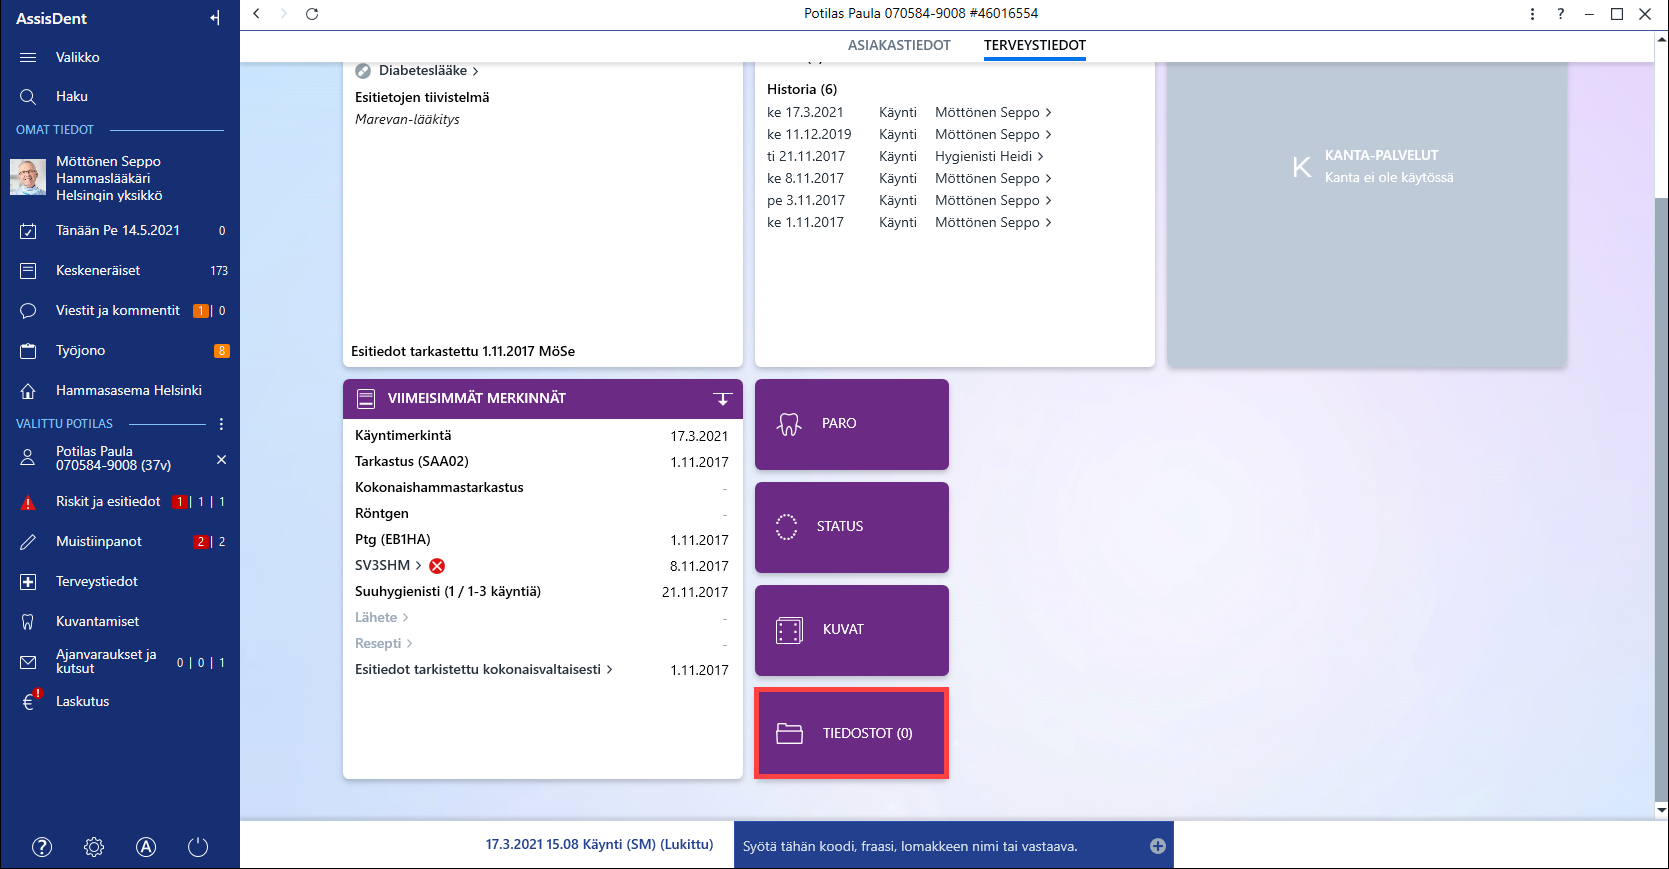The width and height of the screenshot is (1669, 869).
Task: Open the Haku search icon
Action: point(28,97)
